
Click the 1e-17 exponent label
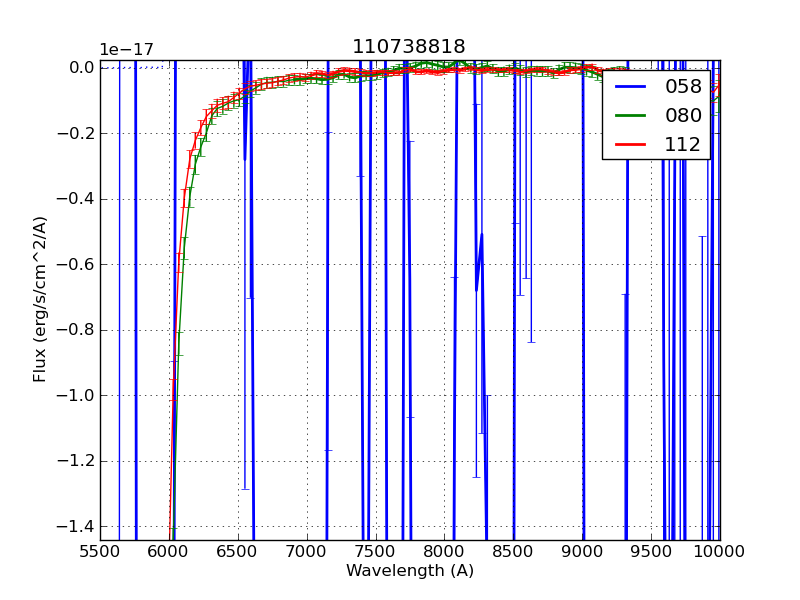click(x=126, y=49)
